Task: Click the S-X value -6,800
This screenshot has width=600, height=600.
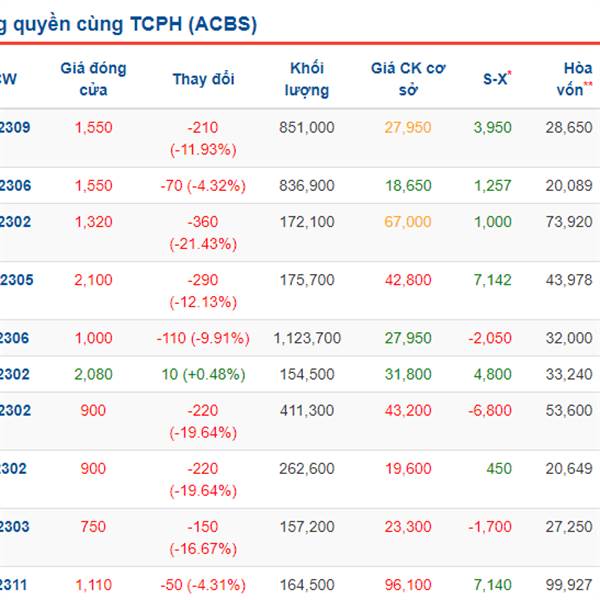Action: tap(490, 411)
